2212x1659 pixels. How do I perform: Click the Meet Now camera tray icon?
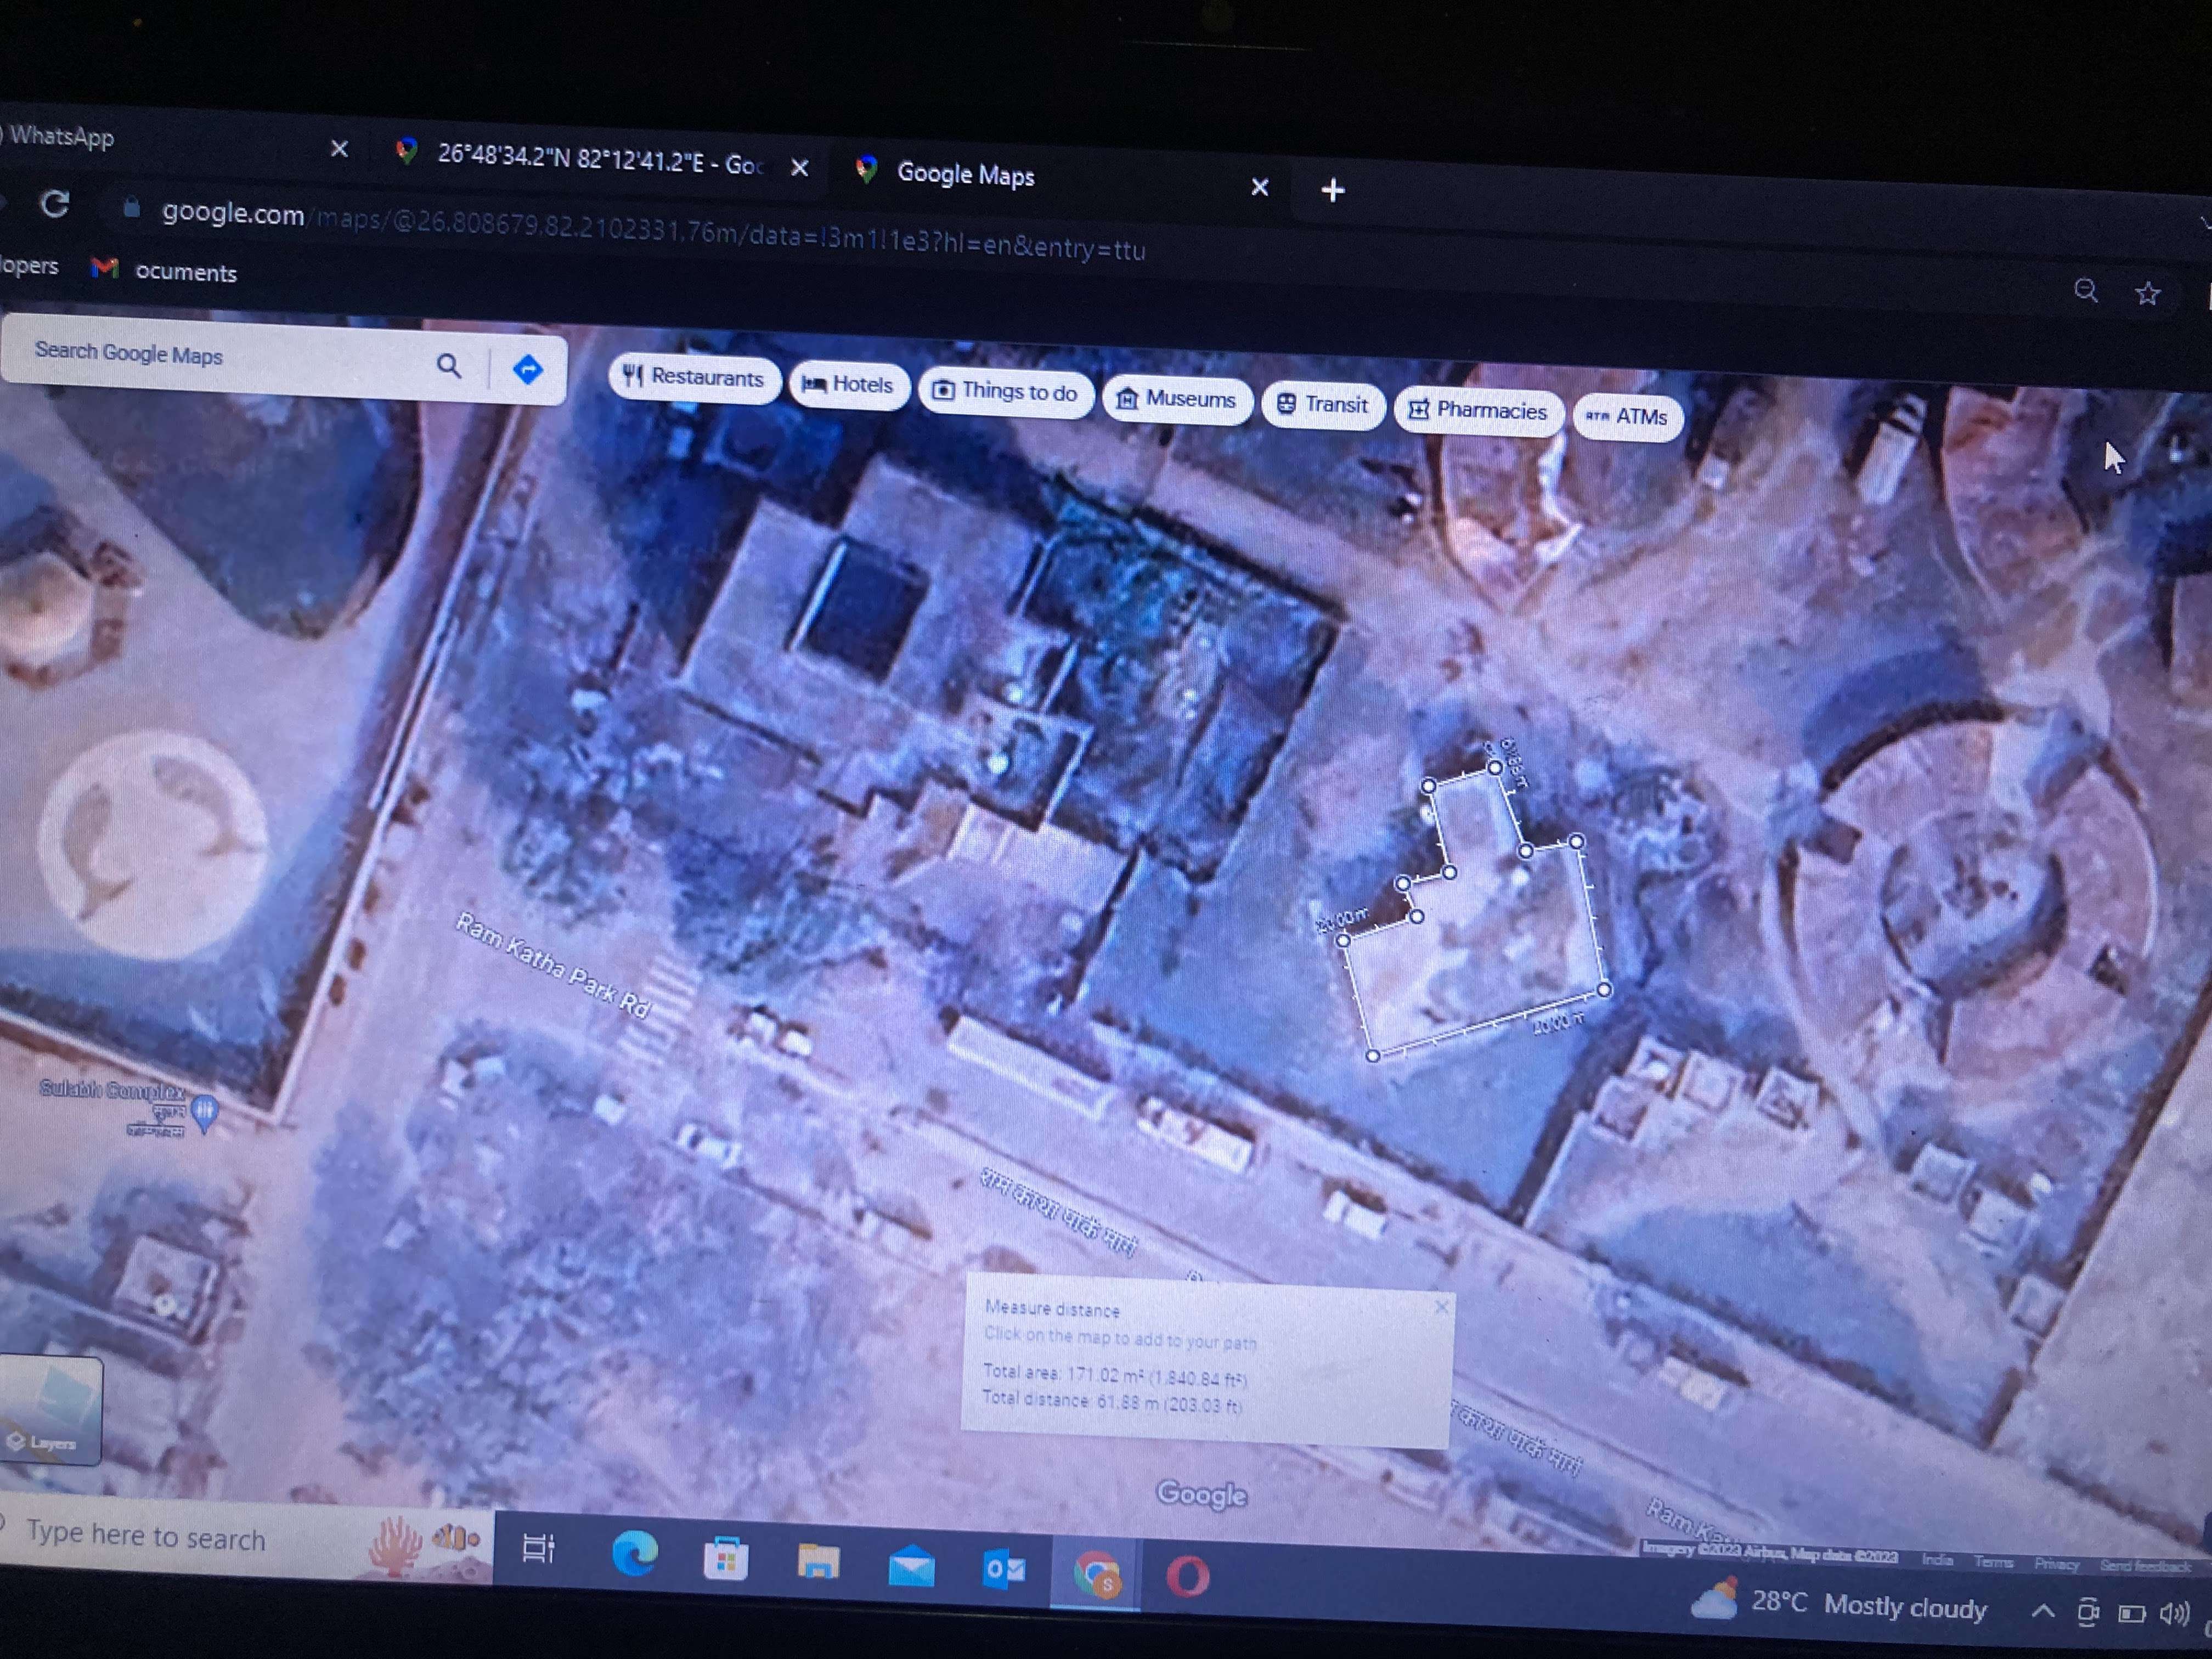coord(2087,1613)
